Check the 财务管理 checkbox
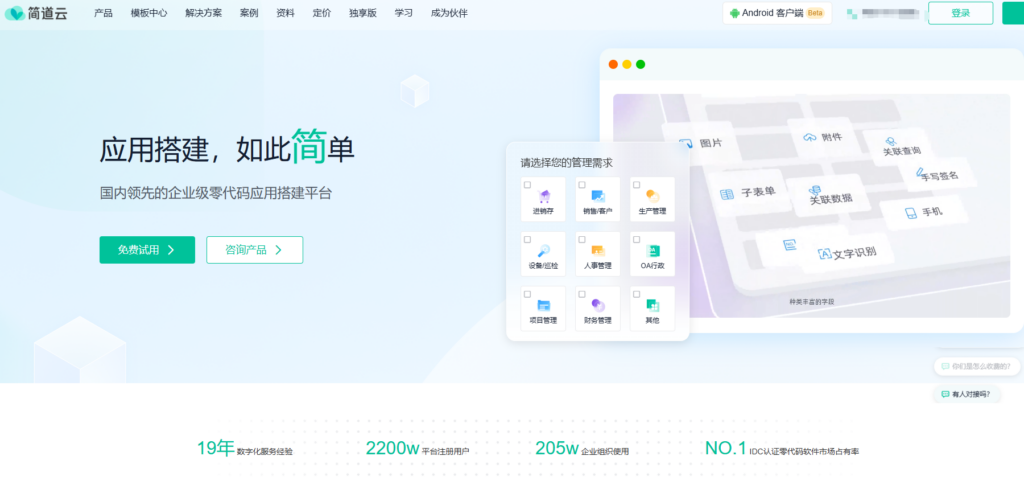 [582, 295]
